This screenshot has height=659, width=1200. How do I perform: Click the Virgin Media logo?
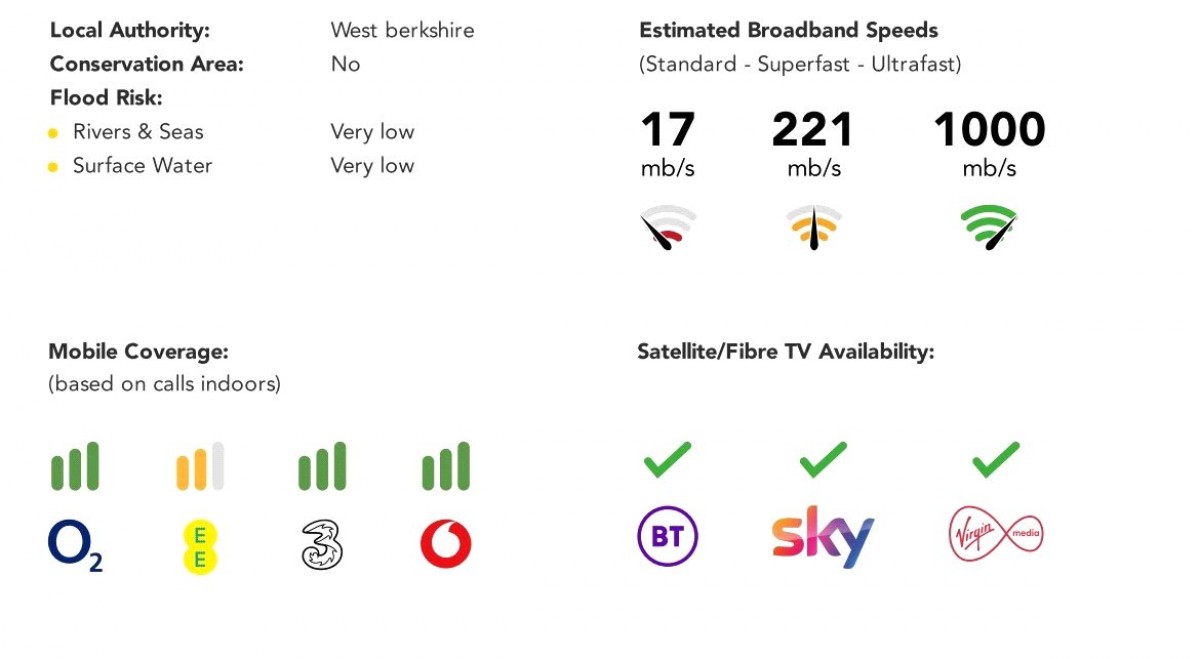click(x=995, y=535)
